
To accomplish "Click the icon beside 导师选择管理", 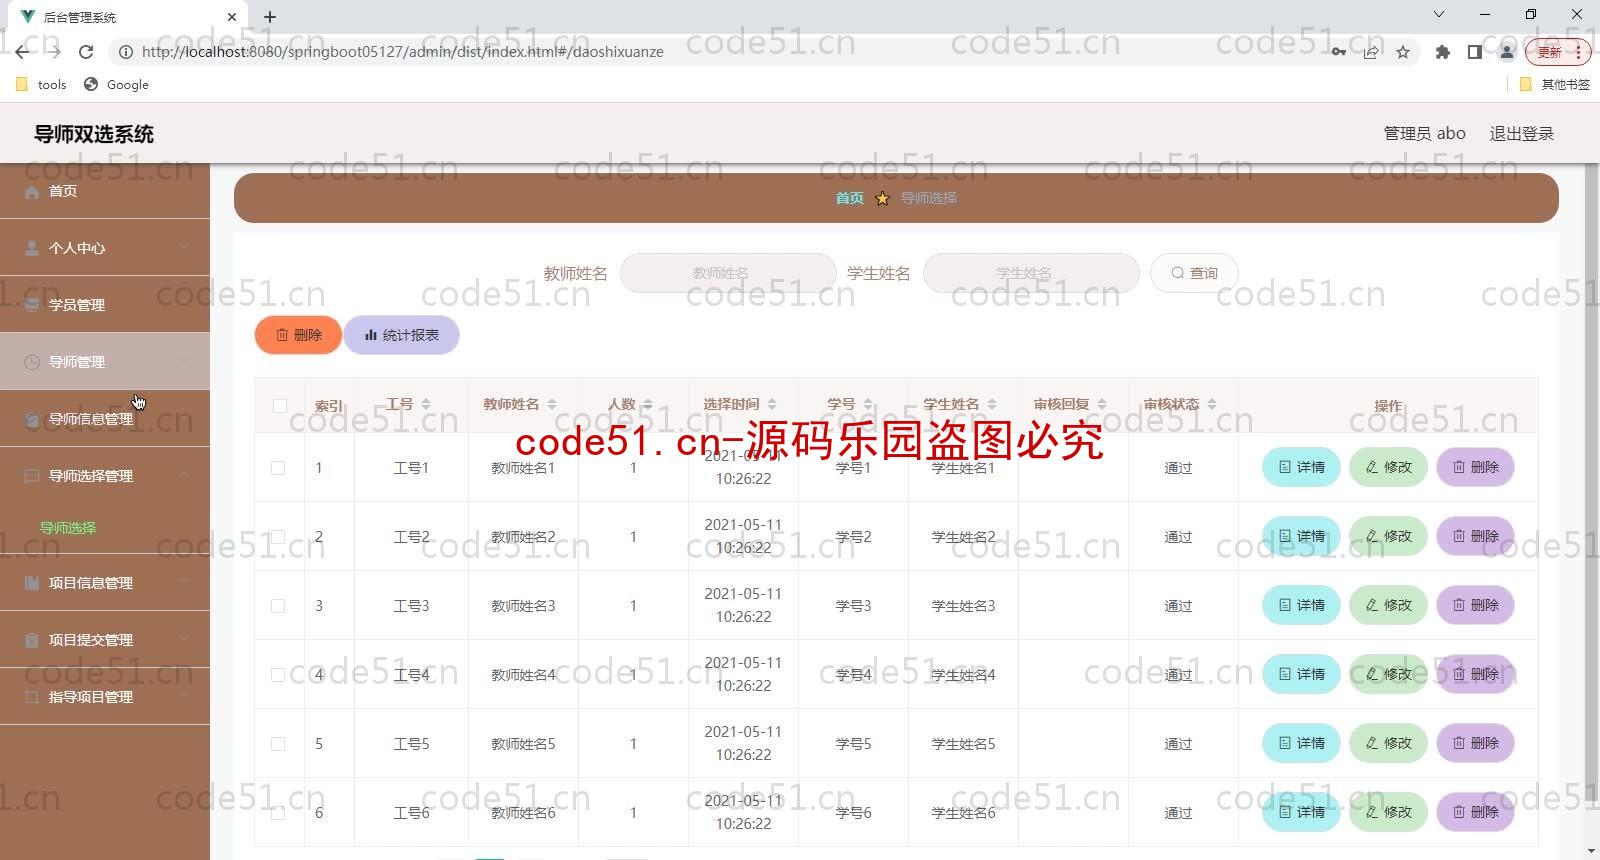I will 32,476.
